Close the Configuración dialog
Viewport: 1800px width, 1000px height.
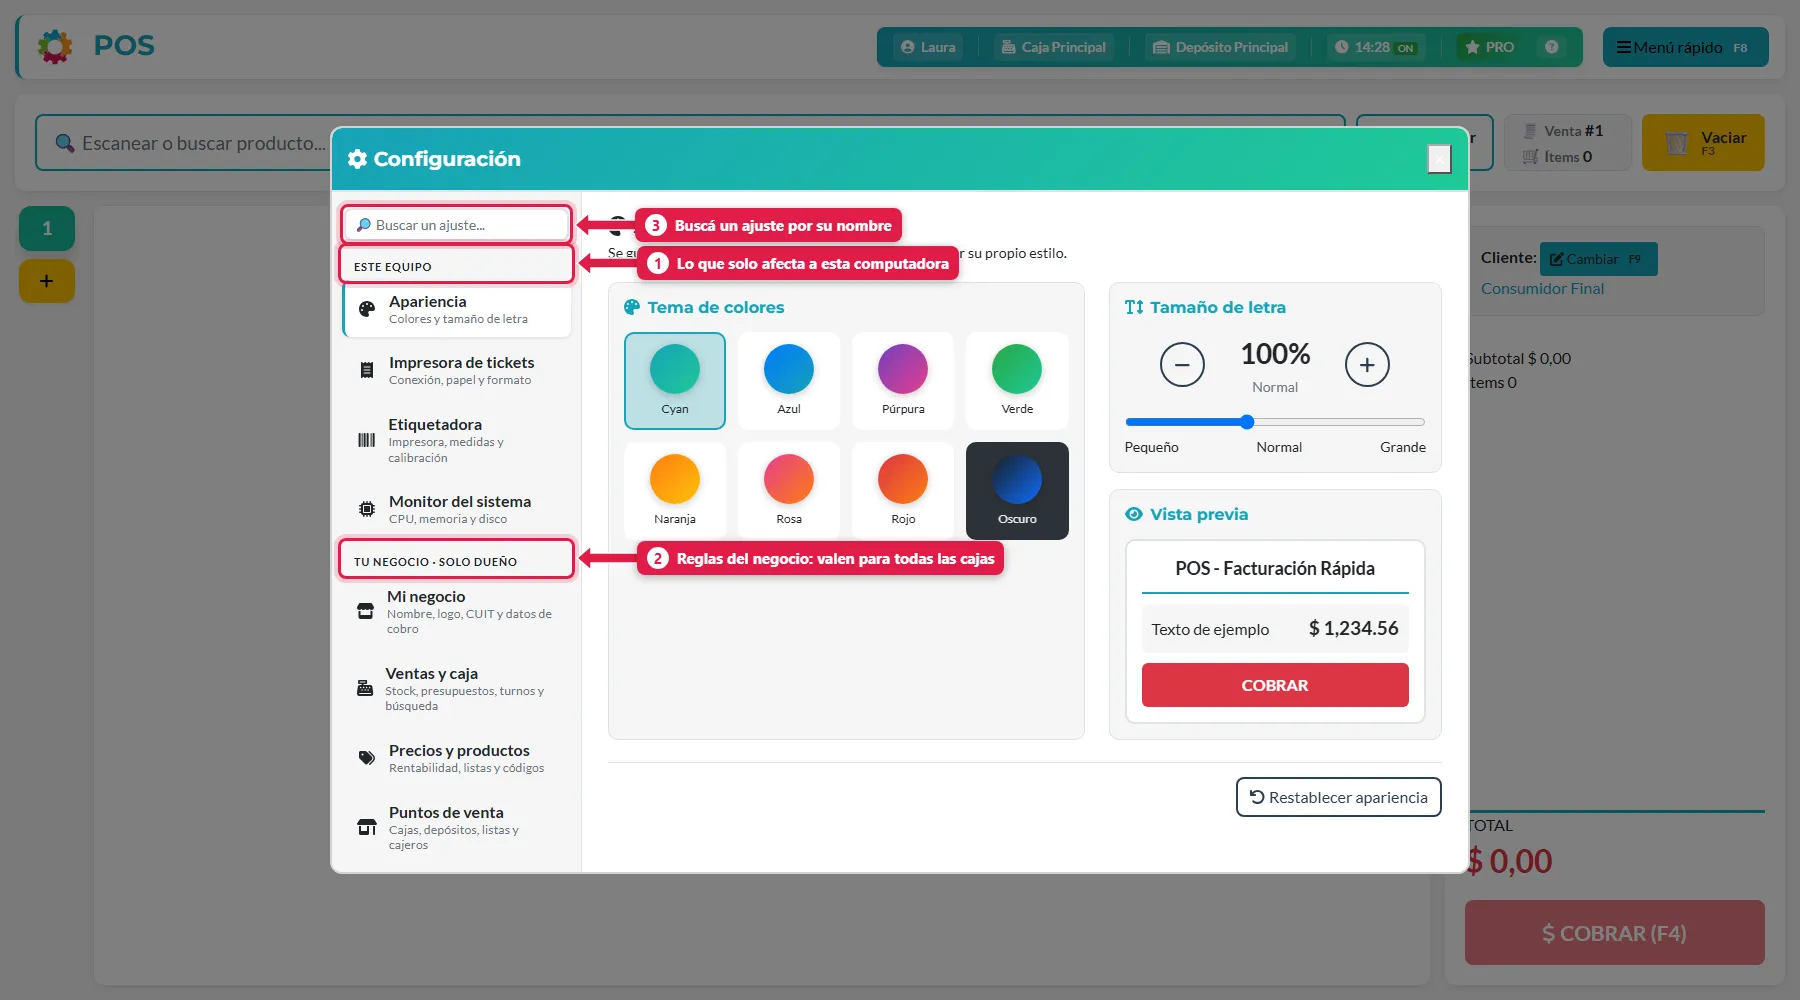coord(1439,159)
